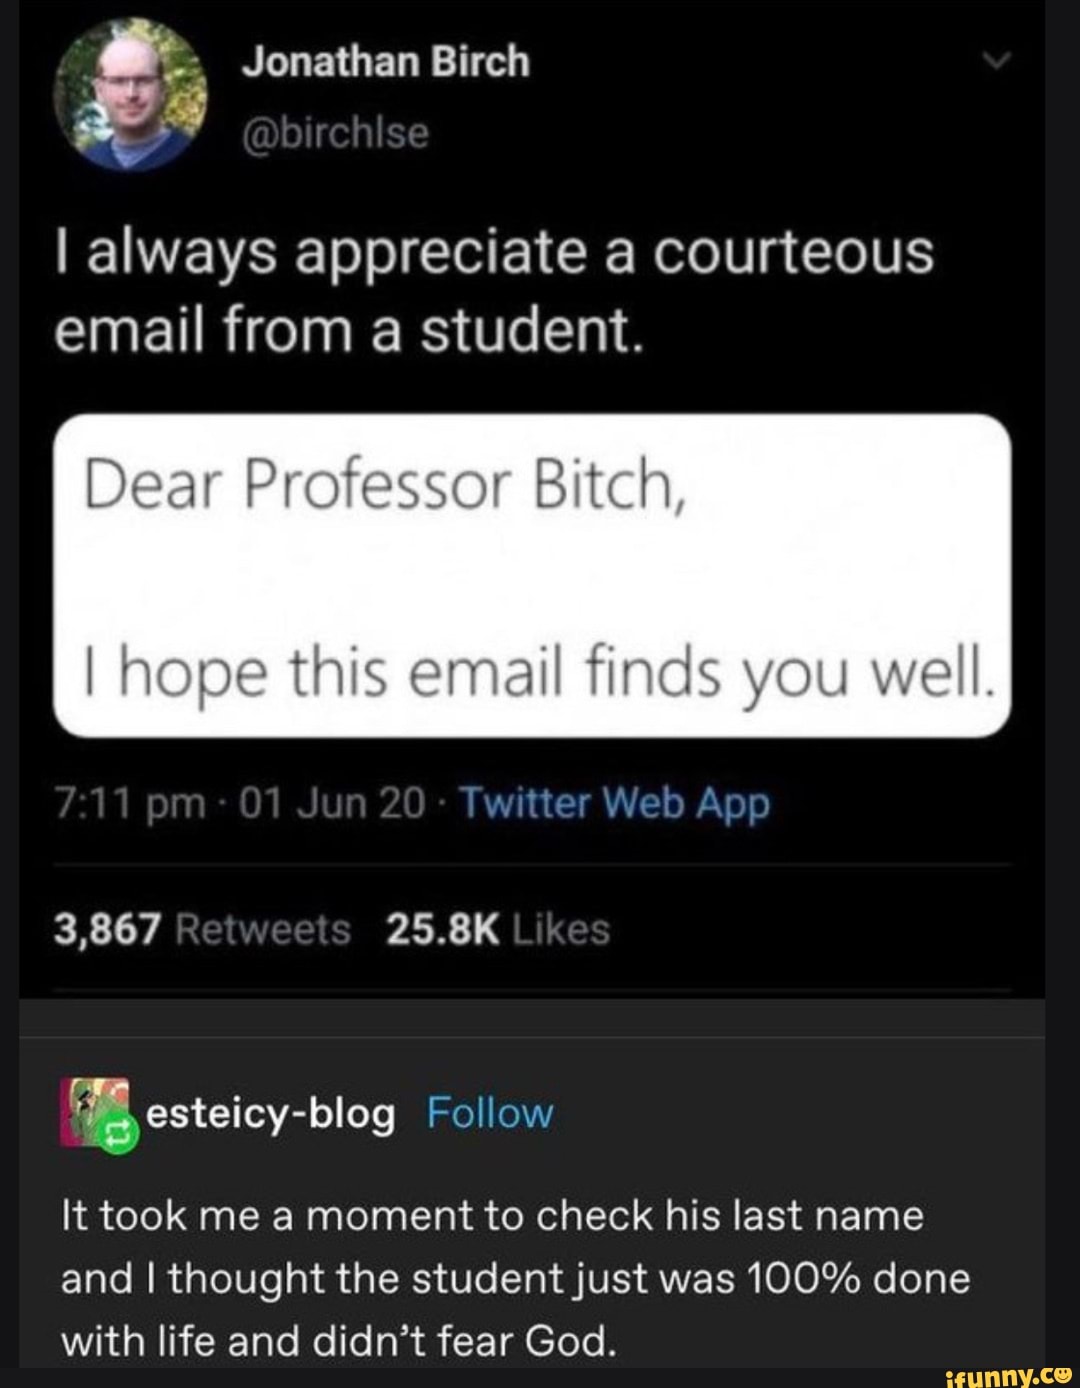This screenshot has height=1388, width=1080.
Task: Open the attached email screenshot image
Action: (x=532, y=576)
